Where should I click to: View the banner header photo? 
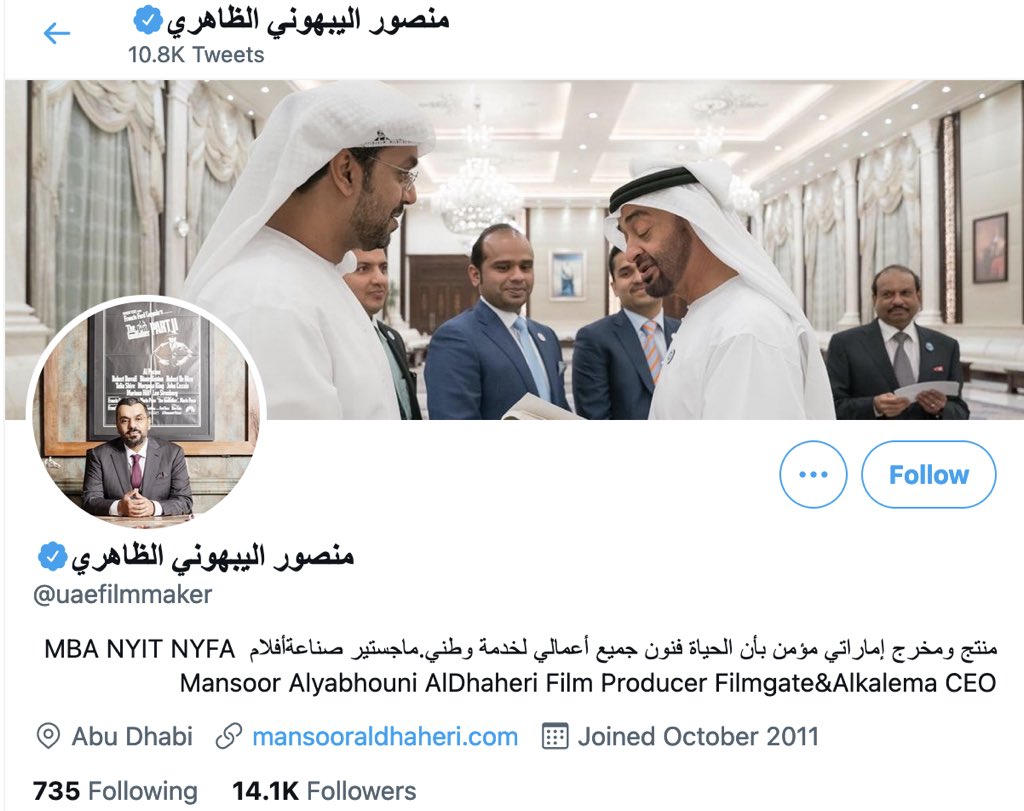pyautogui.click(x=515, y=249)
